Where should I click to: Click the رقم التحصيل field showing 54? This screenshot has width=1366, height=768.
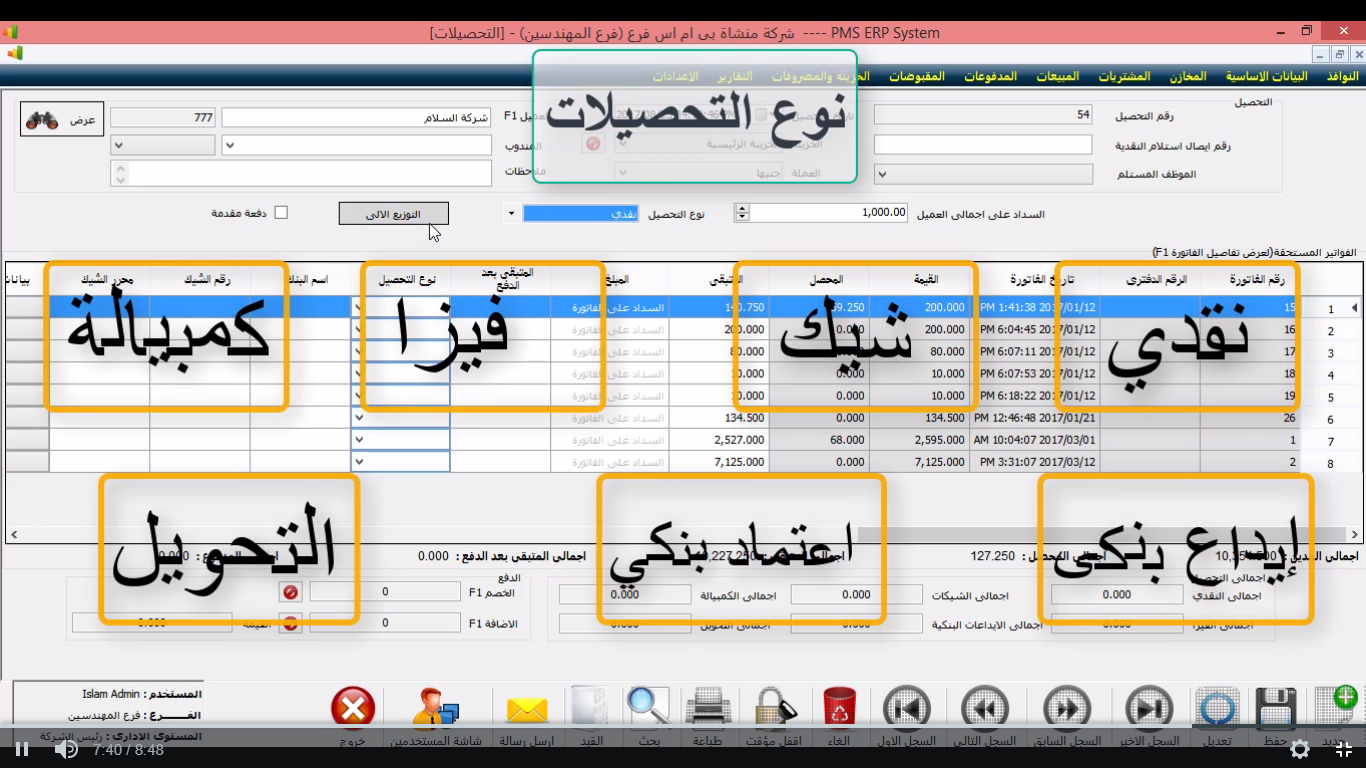[x=983, y=116]
